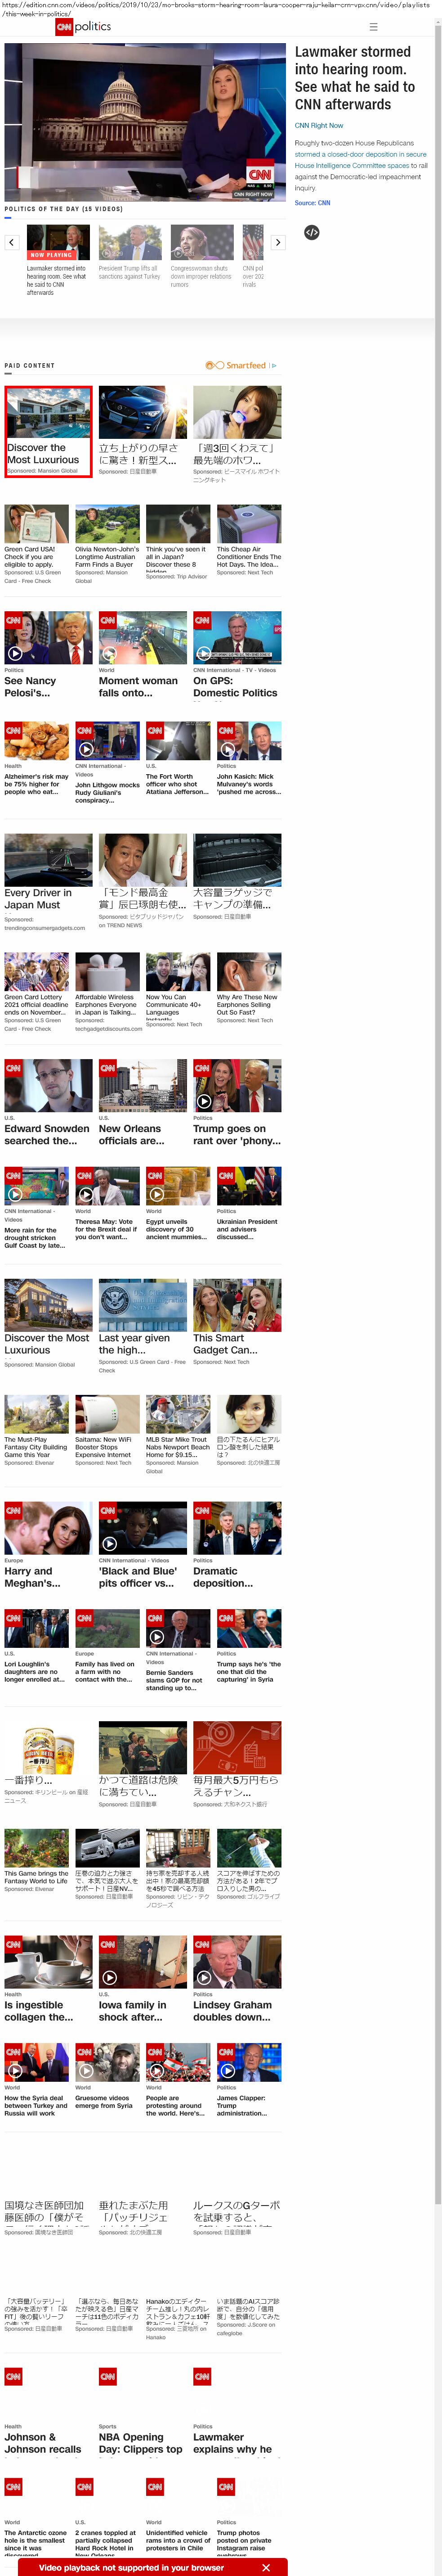The width and height of the screenshot is (442, 2576).
Task: Play the 'Trump goes on rant' video icon
Action: coord(204,1101)
